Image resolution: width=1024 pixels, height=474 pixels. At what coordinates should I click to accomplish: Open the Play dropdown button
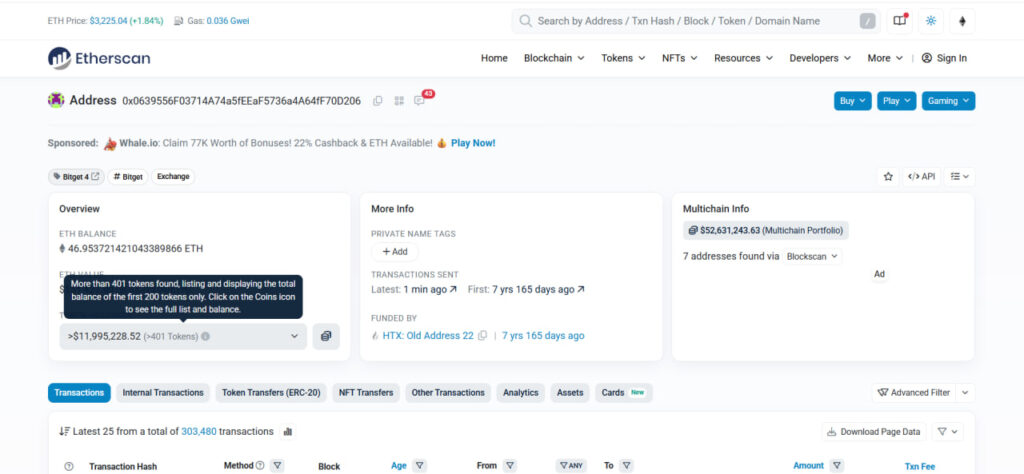click(x=897, y=101)
